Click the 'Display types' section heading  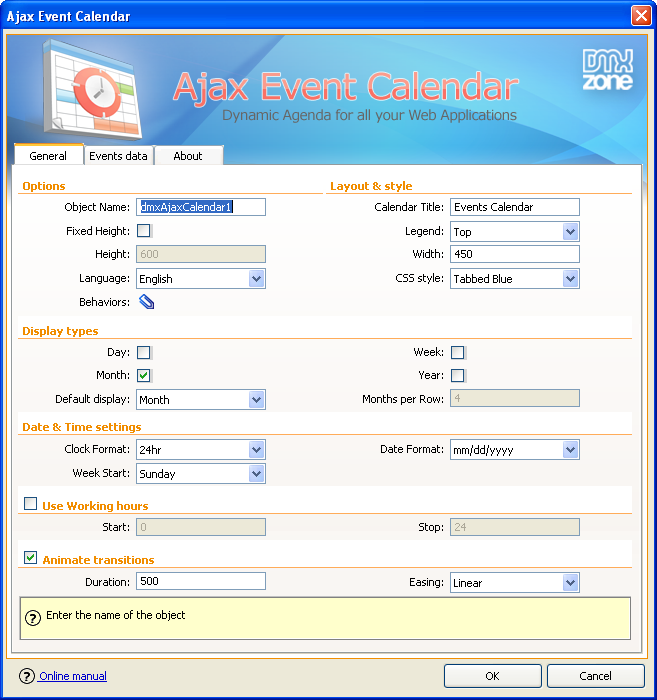coord(60,331)
